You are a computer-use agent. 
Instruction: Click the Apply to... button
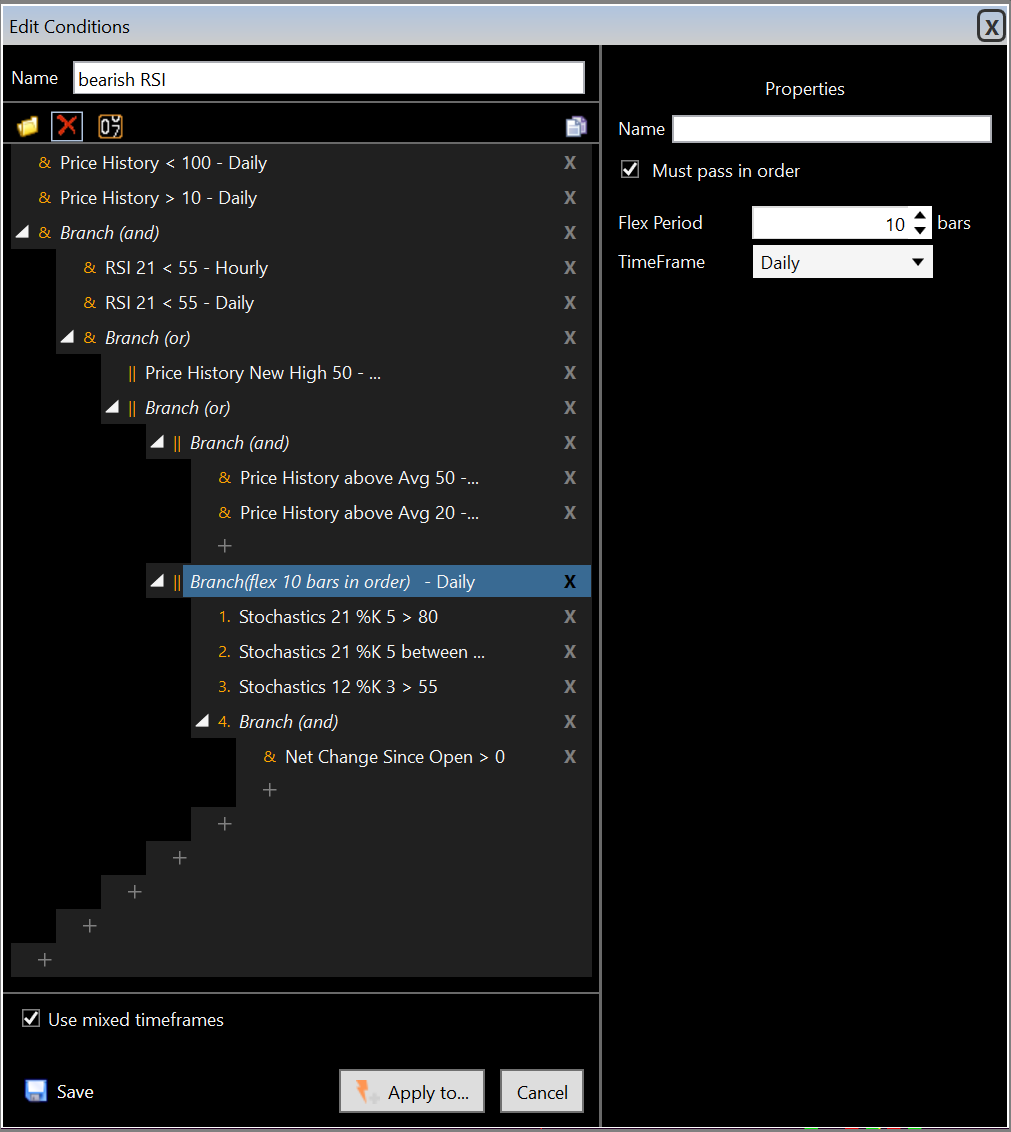(x=412, y=1092)
